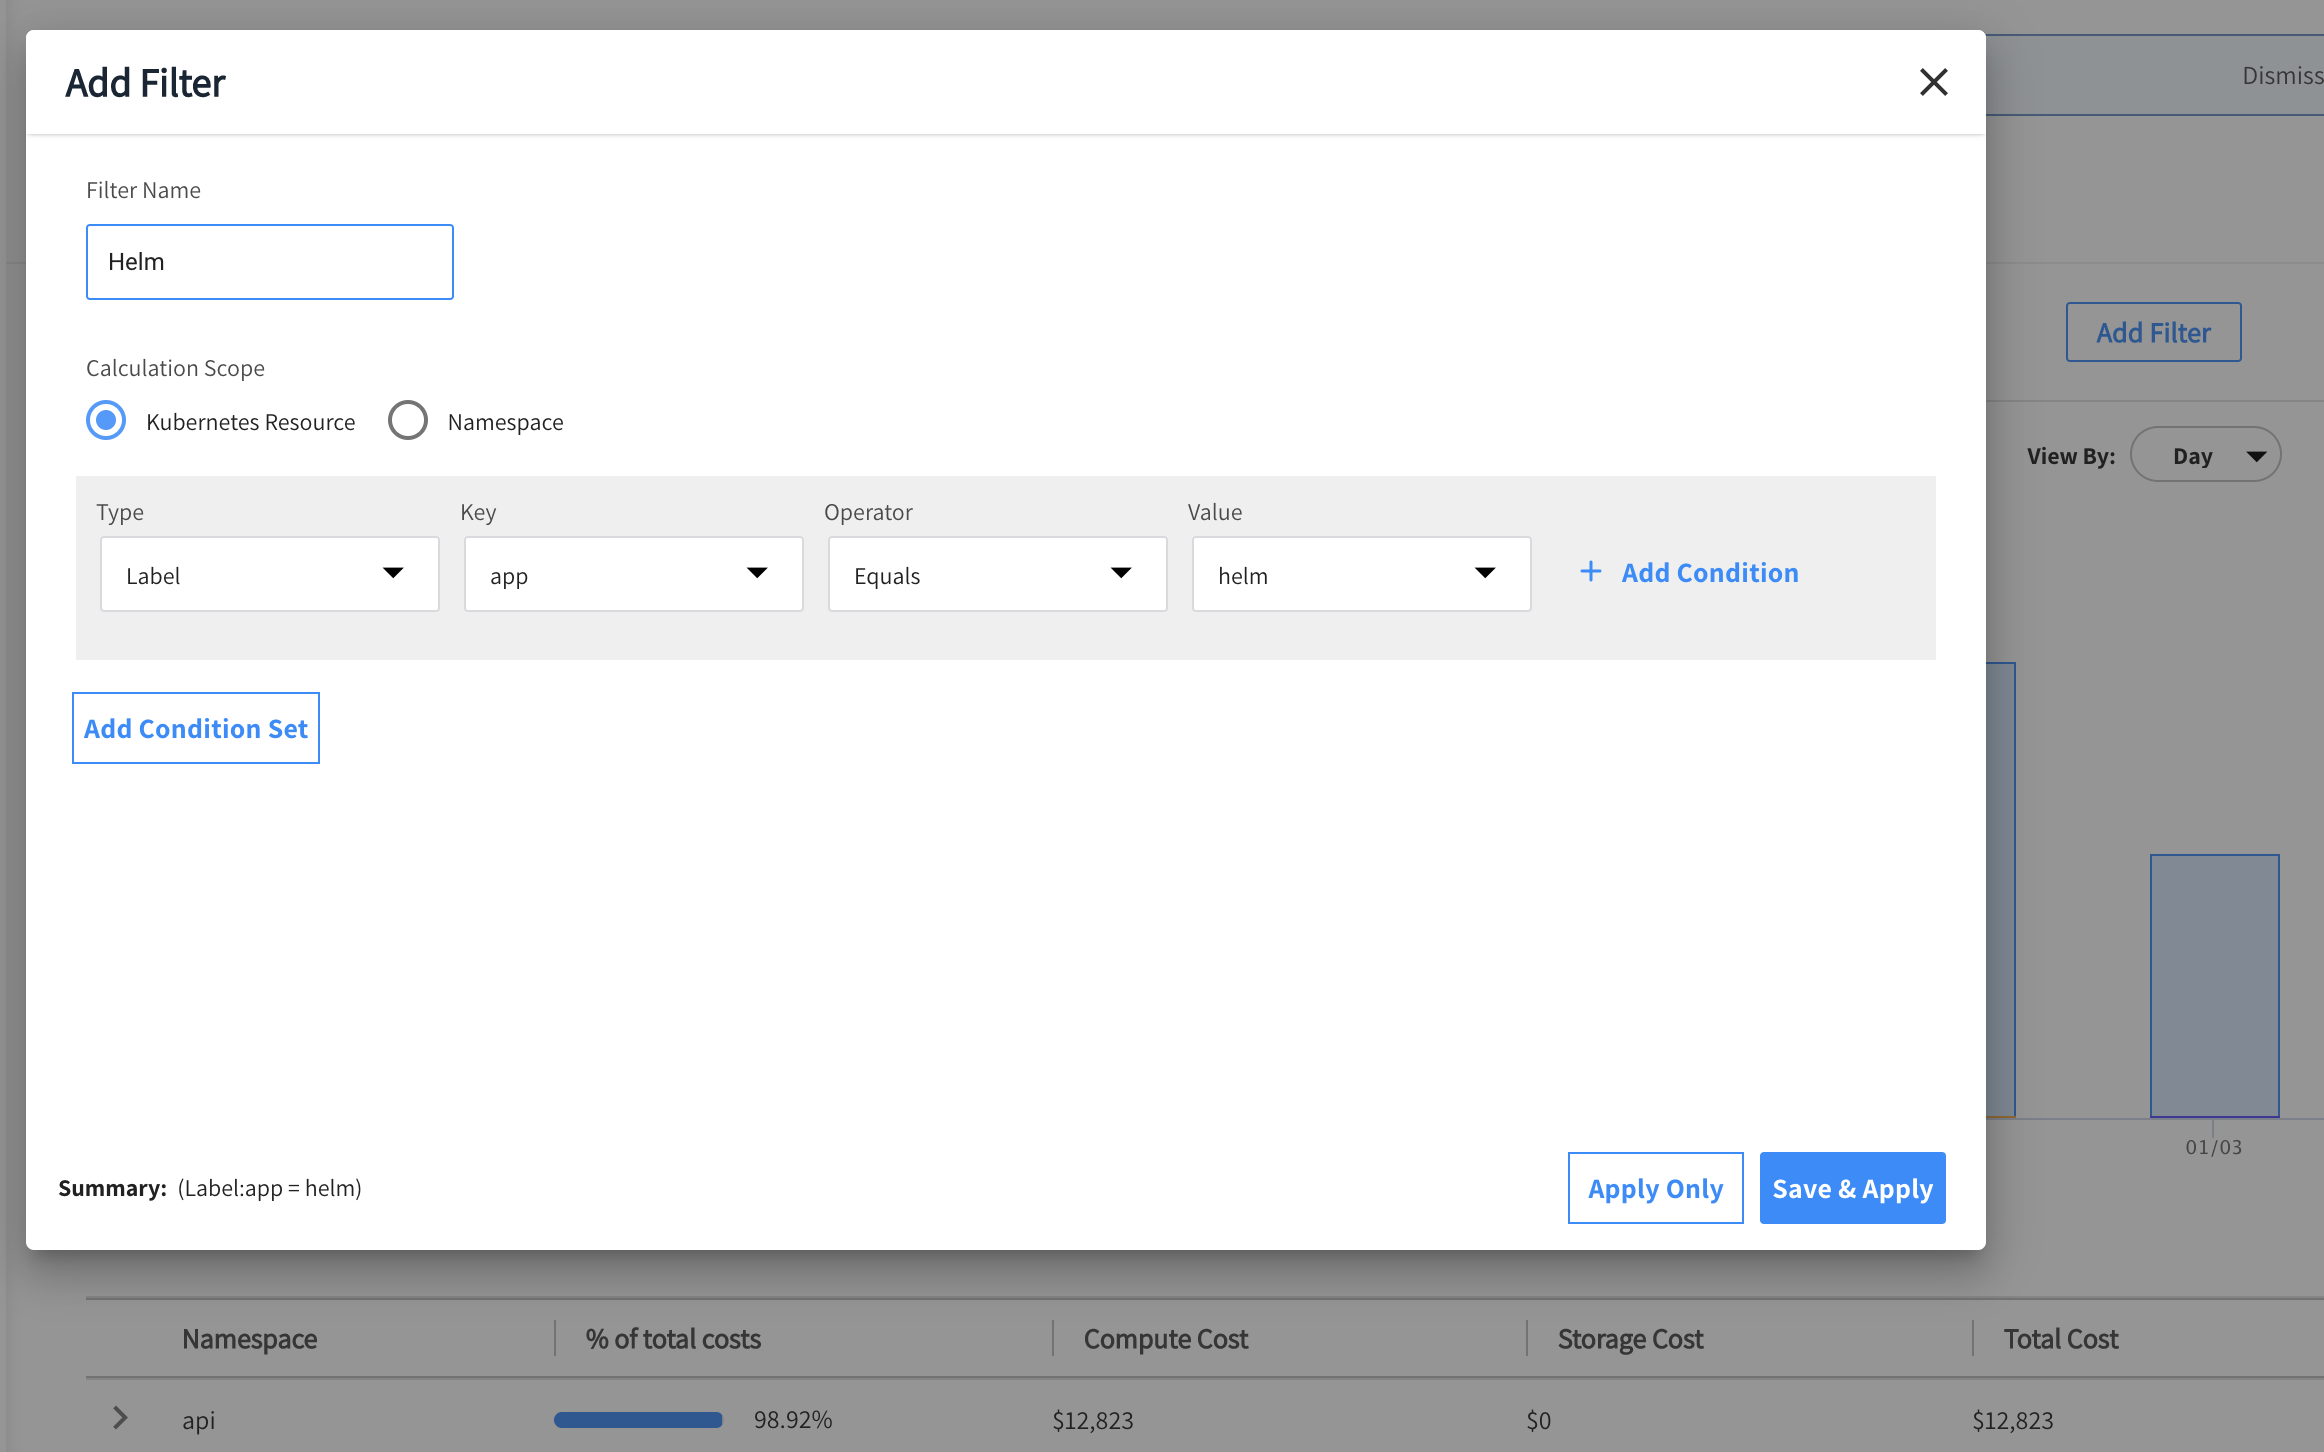
Task: Expand the api namespace row chevron
Action: tap(120, 1418)
